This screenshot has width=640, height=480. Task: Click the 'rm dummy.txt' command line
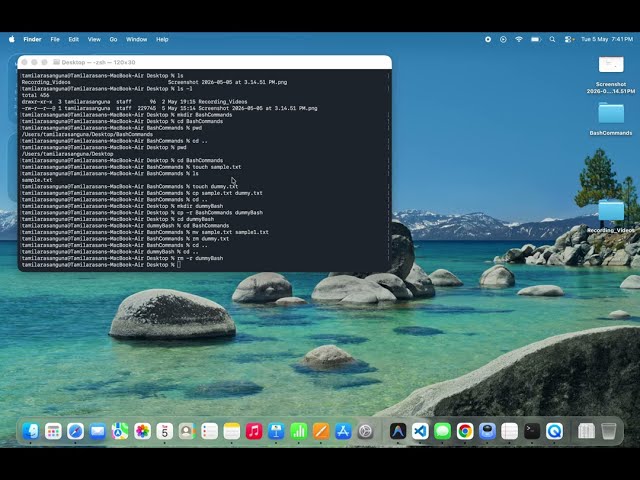(x=125, y=239)
